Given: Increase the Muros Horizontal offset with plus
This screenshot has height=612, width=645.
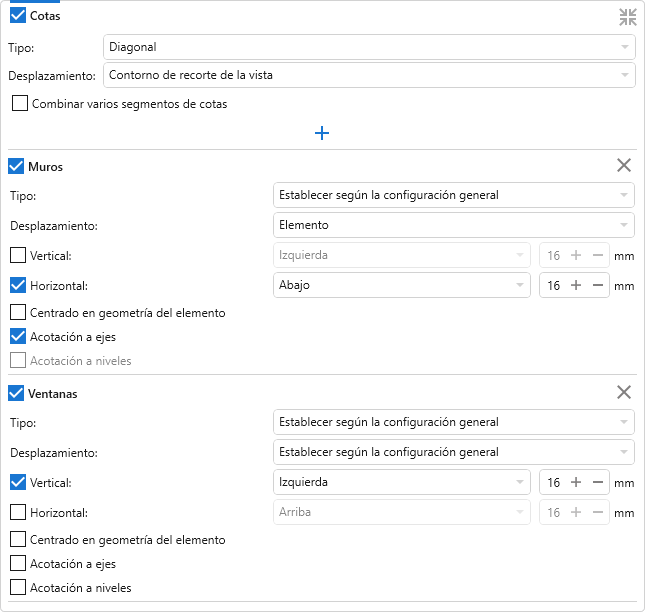Looking at the screenshot, I should pos(576,285).
